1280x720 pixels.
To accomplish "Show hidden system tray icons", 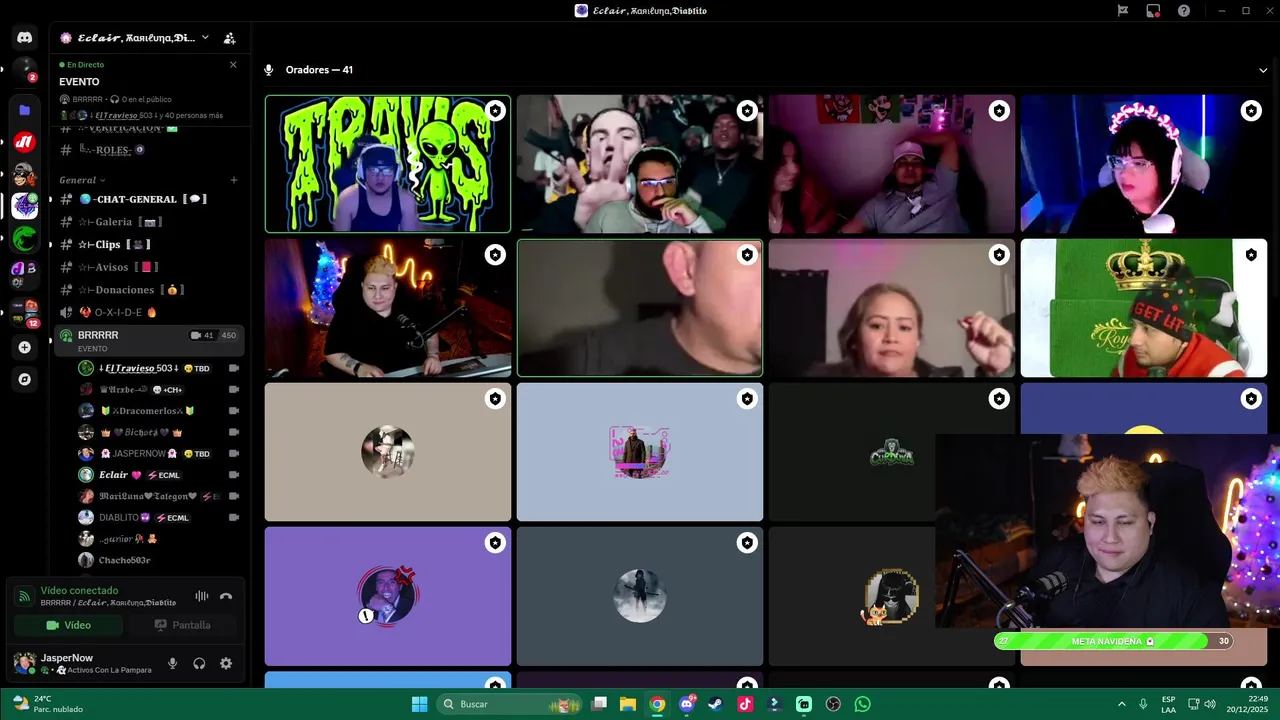I will click(1121, 704).
